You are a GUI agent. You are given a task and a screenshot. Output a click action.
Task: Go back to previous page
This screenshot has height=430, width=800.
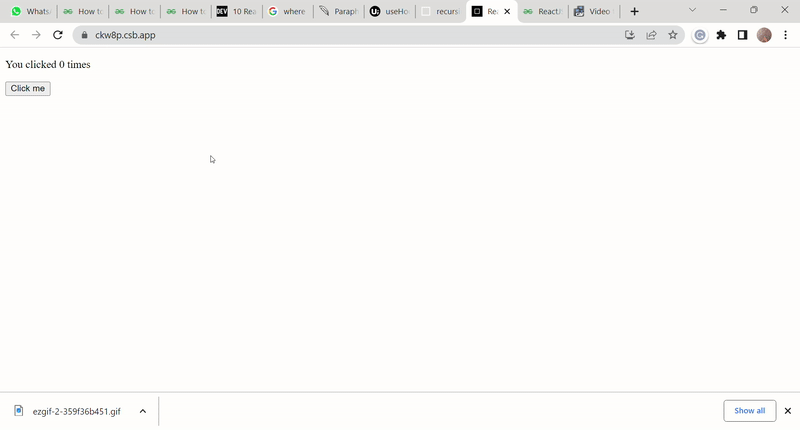pos(14,35)
